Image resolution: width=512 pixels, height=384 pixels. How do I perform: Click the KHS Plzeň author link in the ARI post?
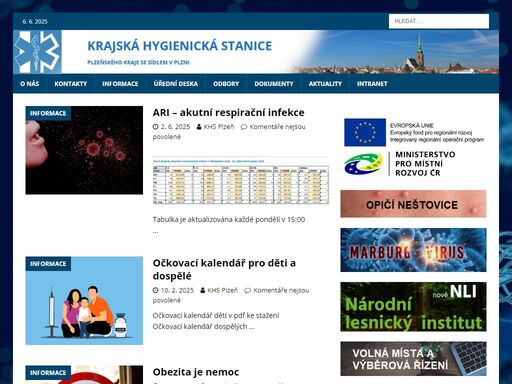tap(219, 127)
